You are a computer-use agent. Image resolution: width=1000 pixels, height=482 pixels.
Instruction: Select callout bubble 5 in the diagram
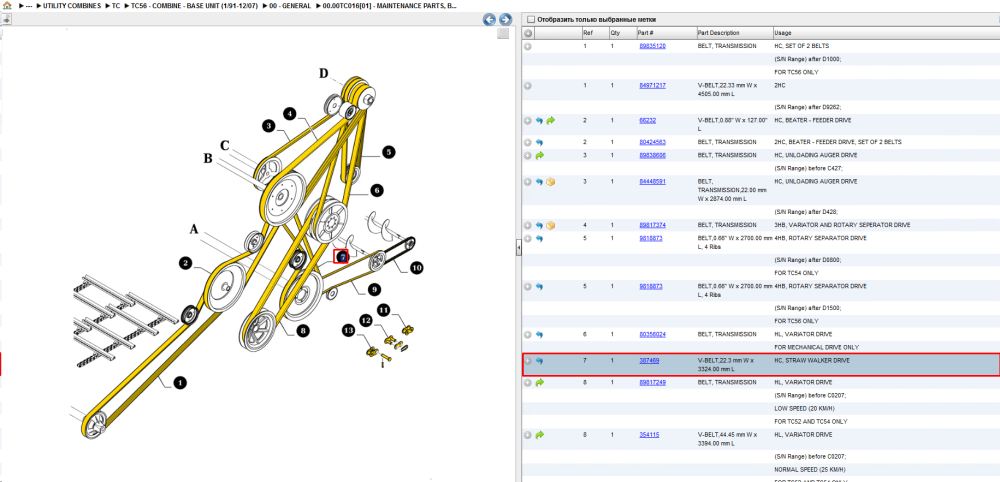pyautogui.click(x=389, y=152)
